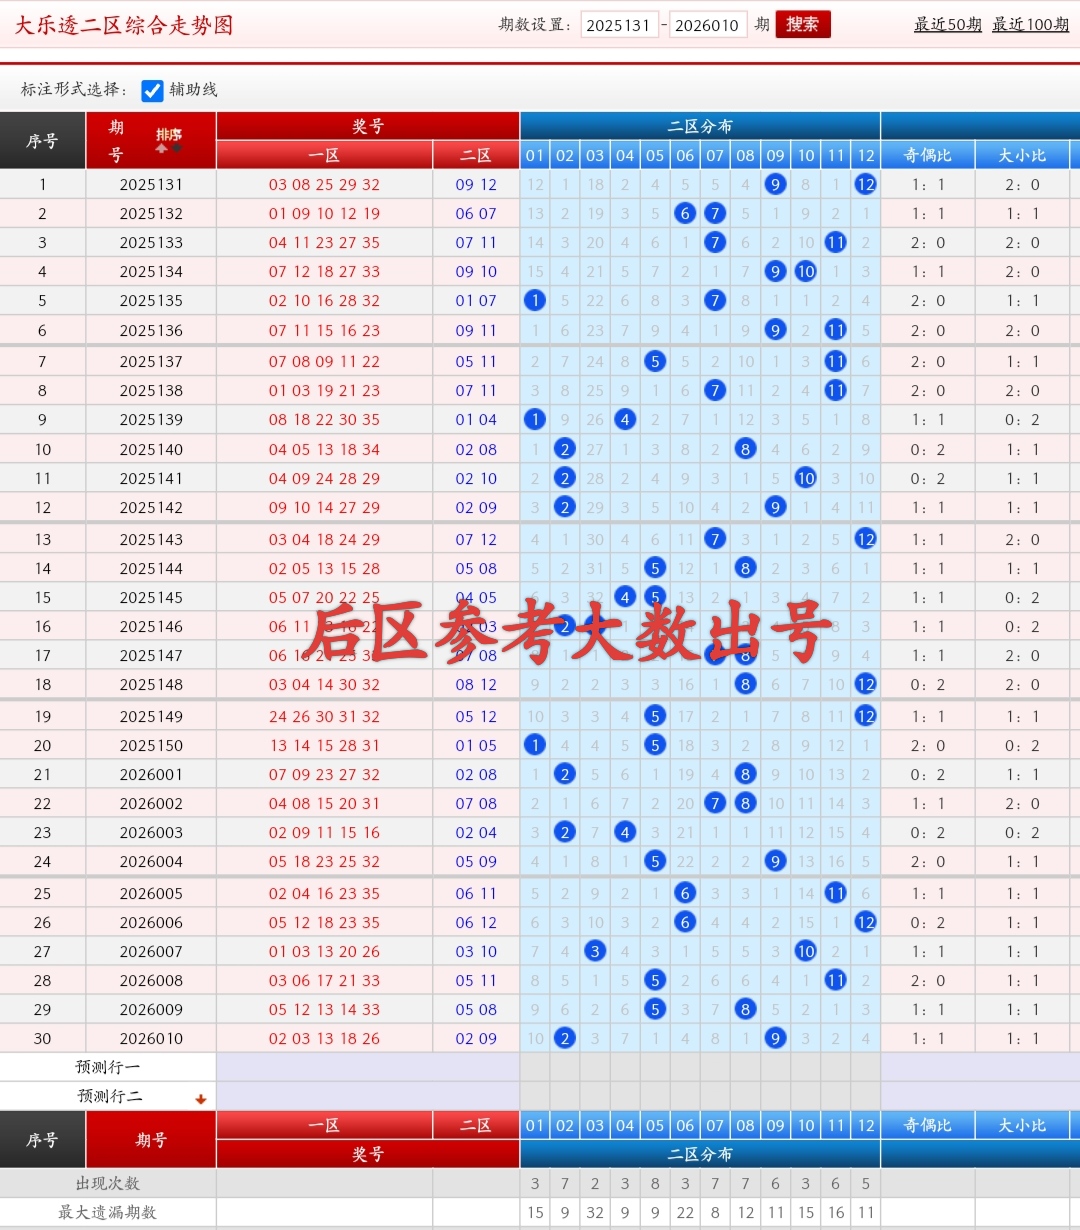
Task: Click the 奇偶比 column header
Action: [x=926, y=155]
